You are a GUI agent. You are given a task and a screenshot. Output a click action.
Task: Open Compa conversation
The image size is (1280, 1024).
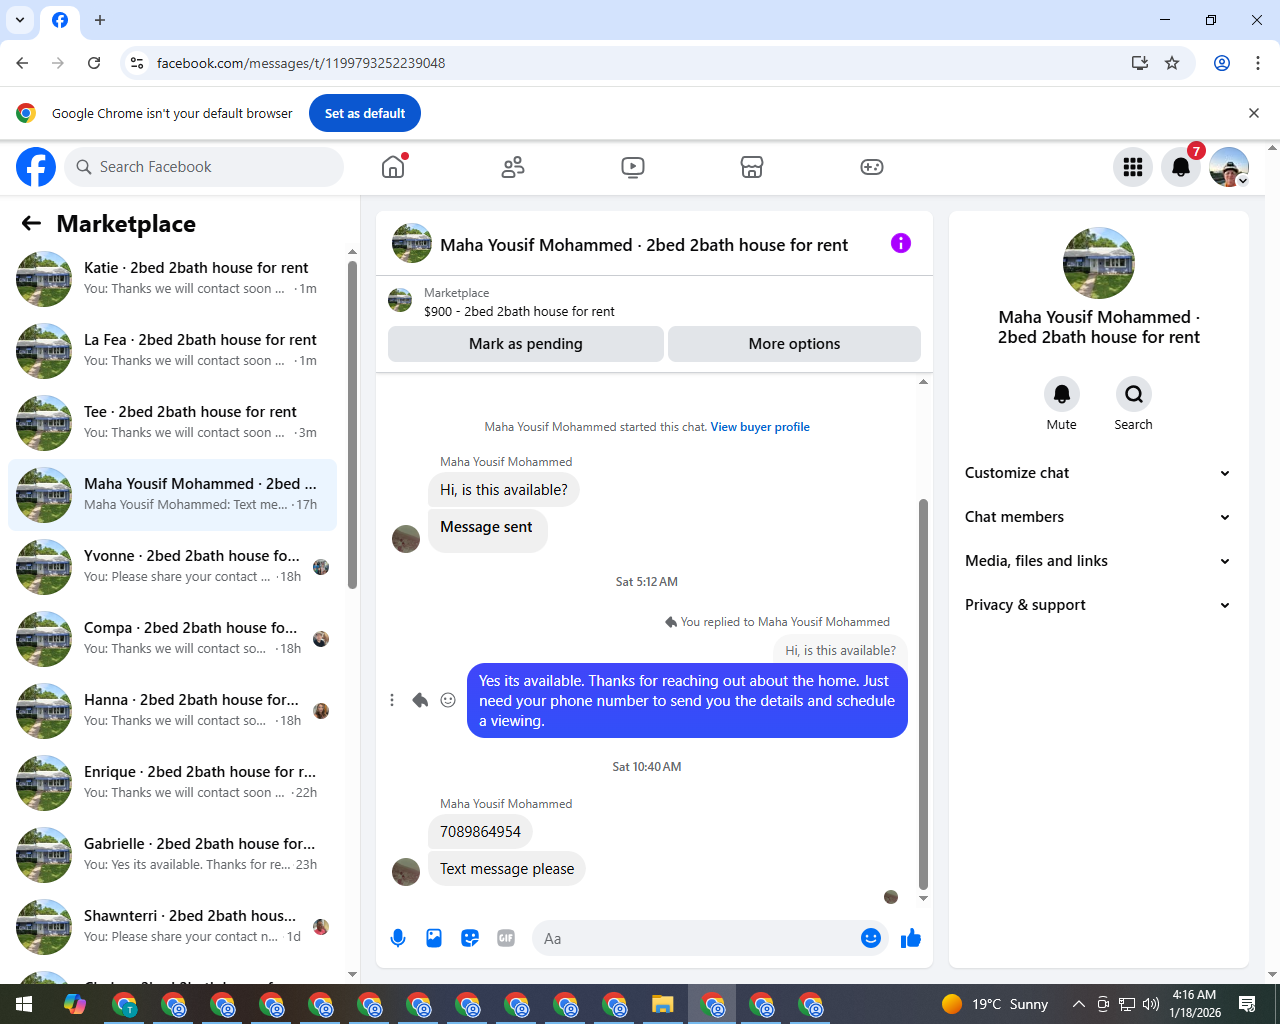pos(172,639)
